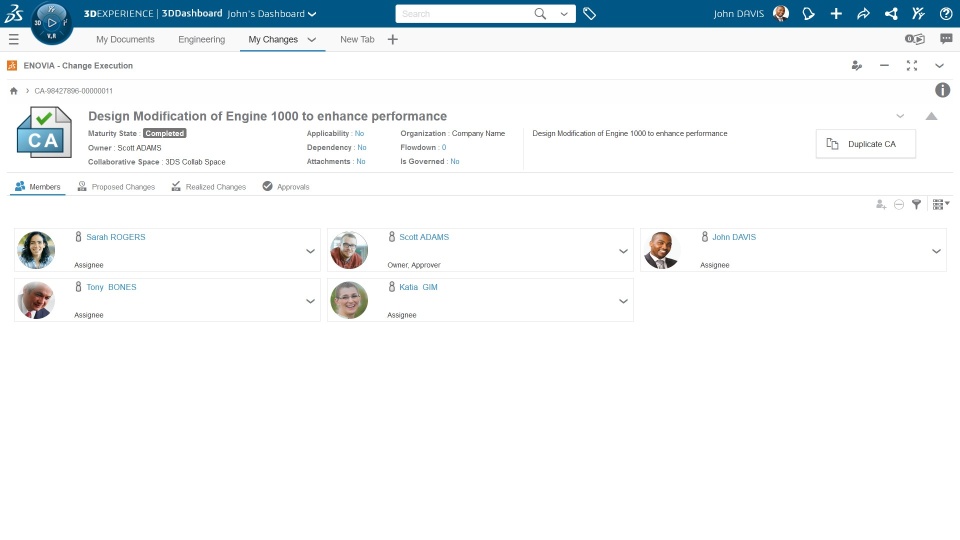Open John's Dashboard dropdown

(272, 13)
